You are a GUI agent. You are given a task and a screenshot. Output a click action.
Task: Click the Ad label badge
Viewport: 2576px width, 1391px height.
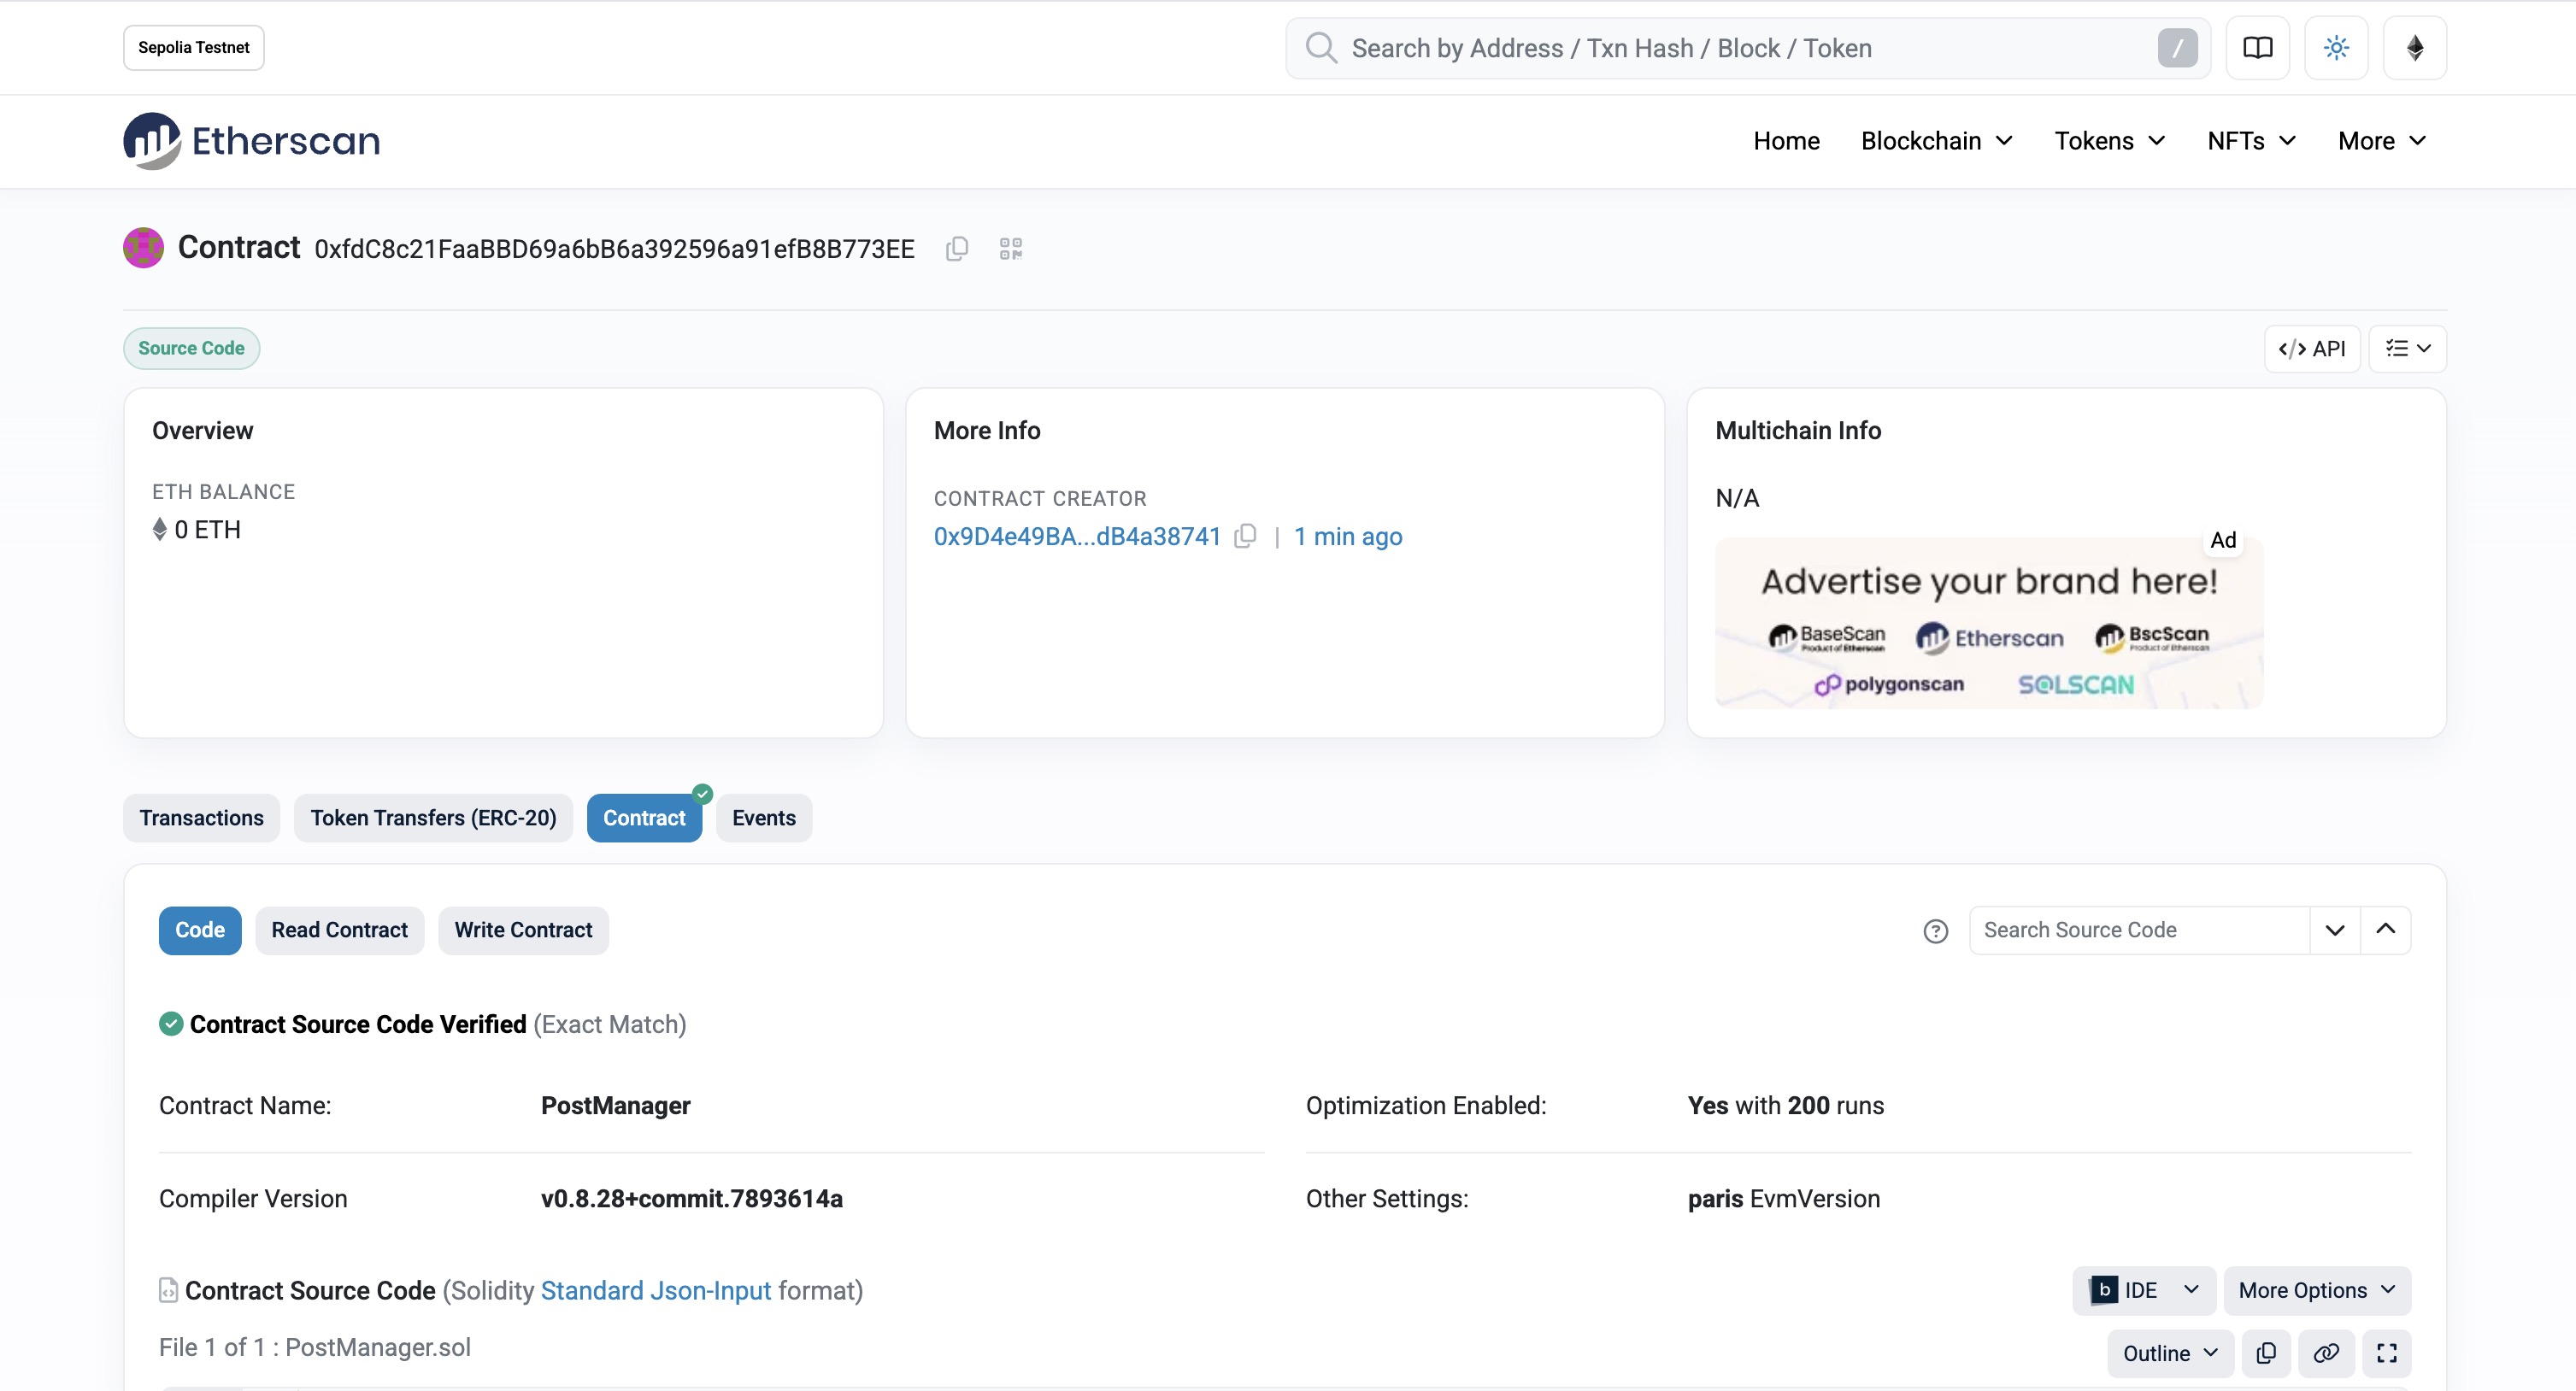click(x=2223, y=540)
